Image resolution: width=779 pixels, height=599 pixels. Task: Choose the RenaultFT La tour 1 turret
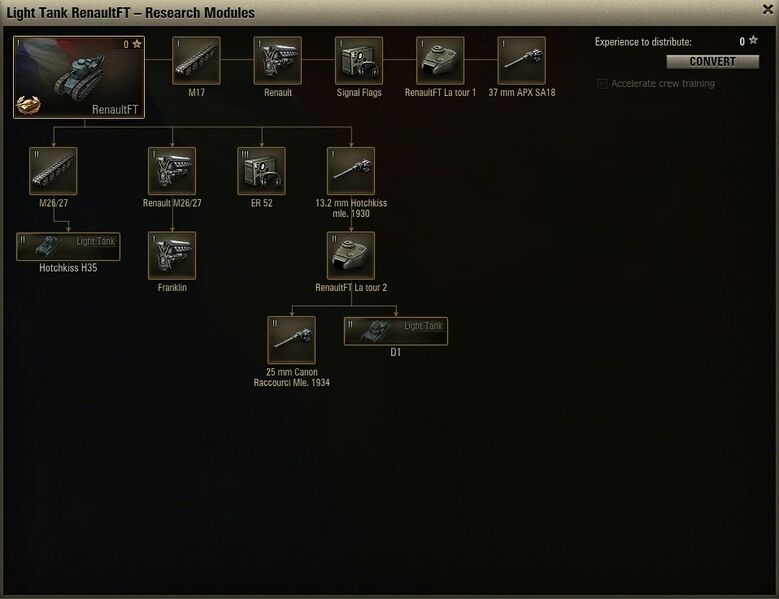coord(440,61)
